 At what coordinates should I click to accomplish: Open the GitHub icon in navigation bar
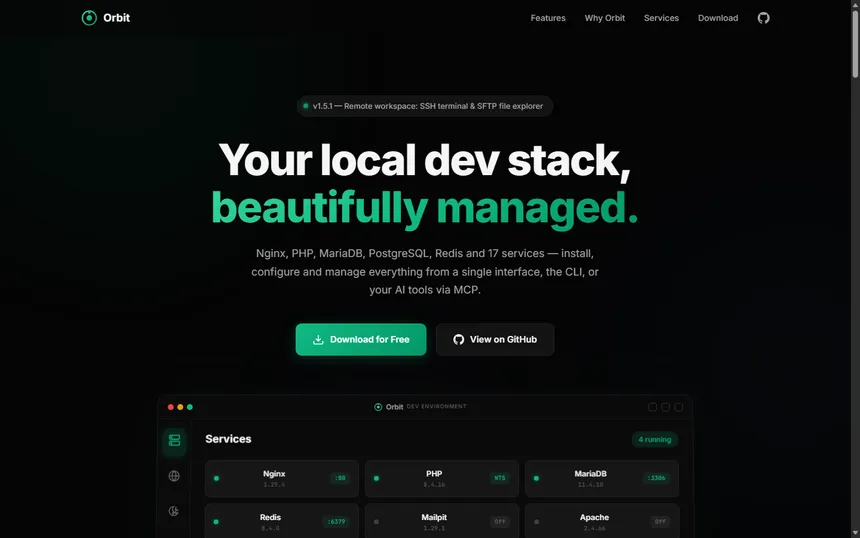(763, 18)
